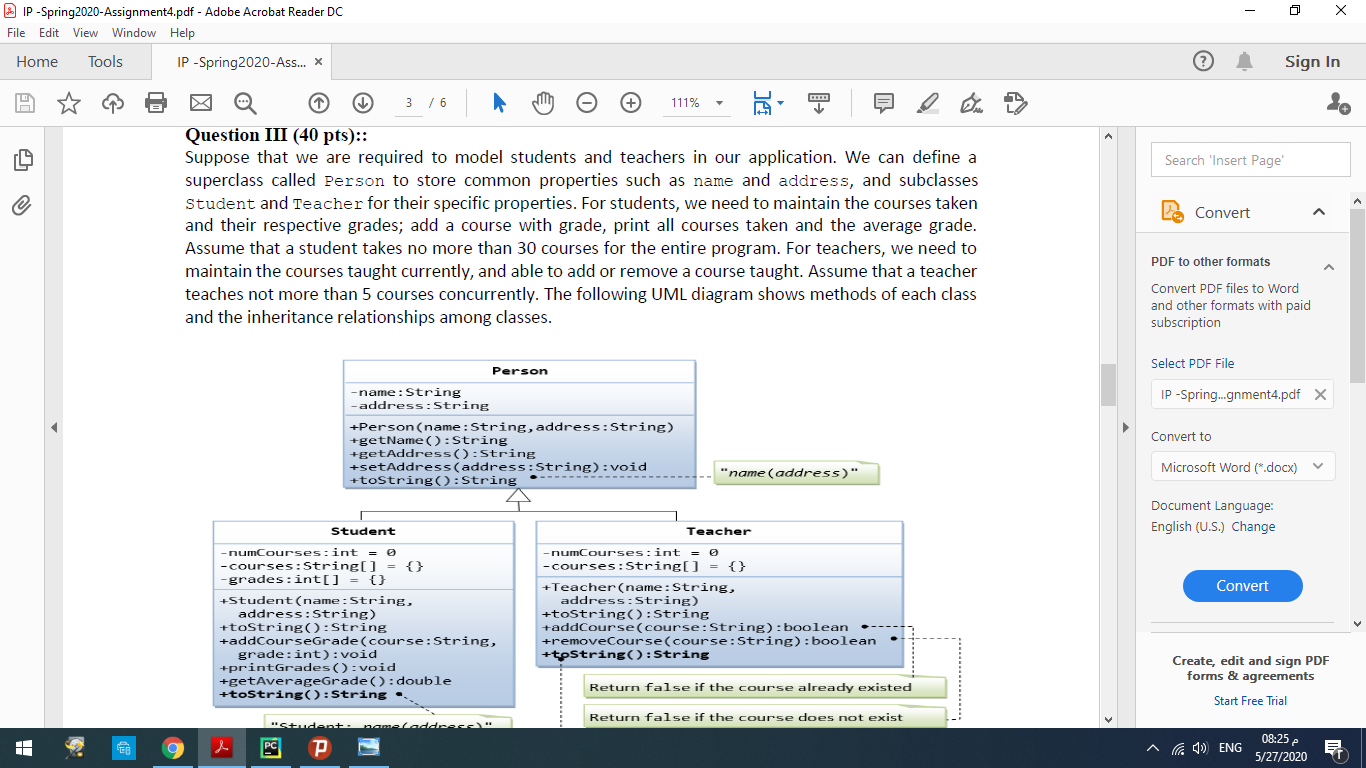Click the Search 'Insert Page' field
1366x768 pixels.
coord(1250,160)
